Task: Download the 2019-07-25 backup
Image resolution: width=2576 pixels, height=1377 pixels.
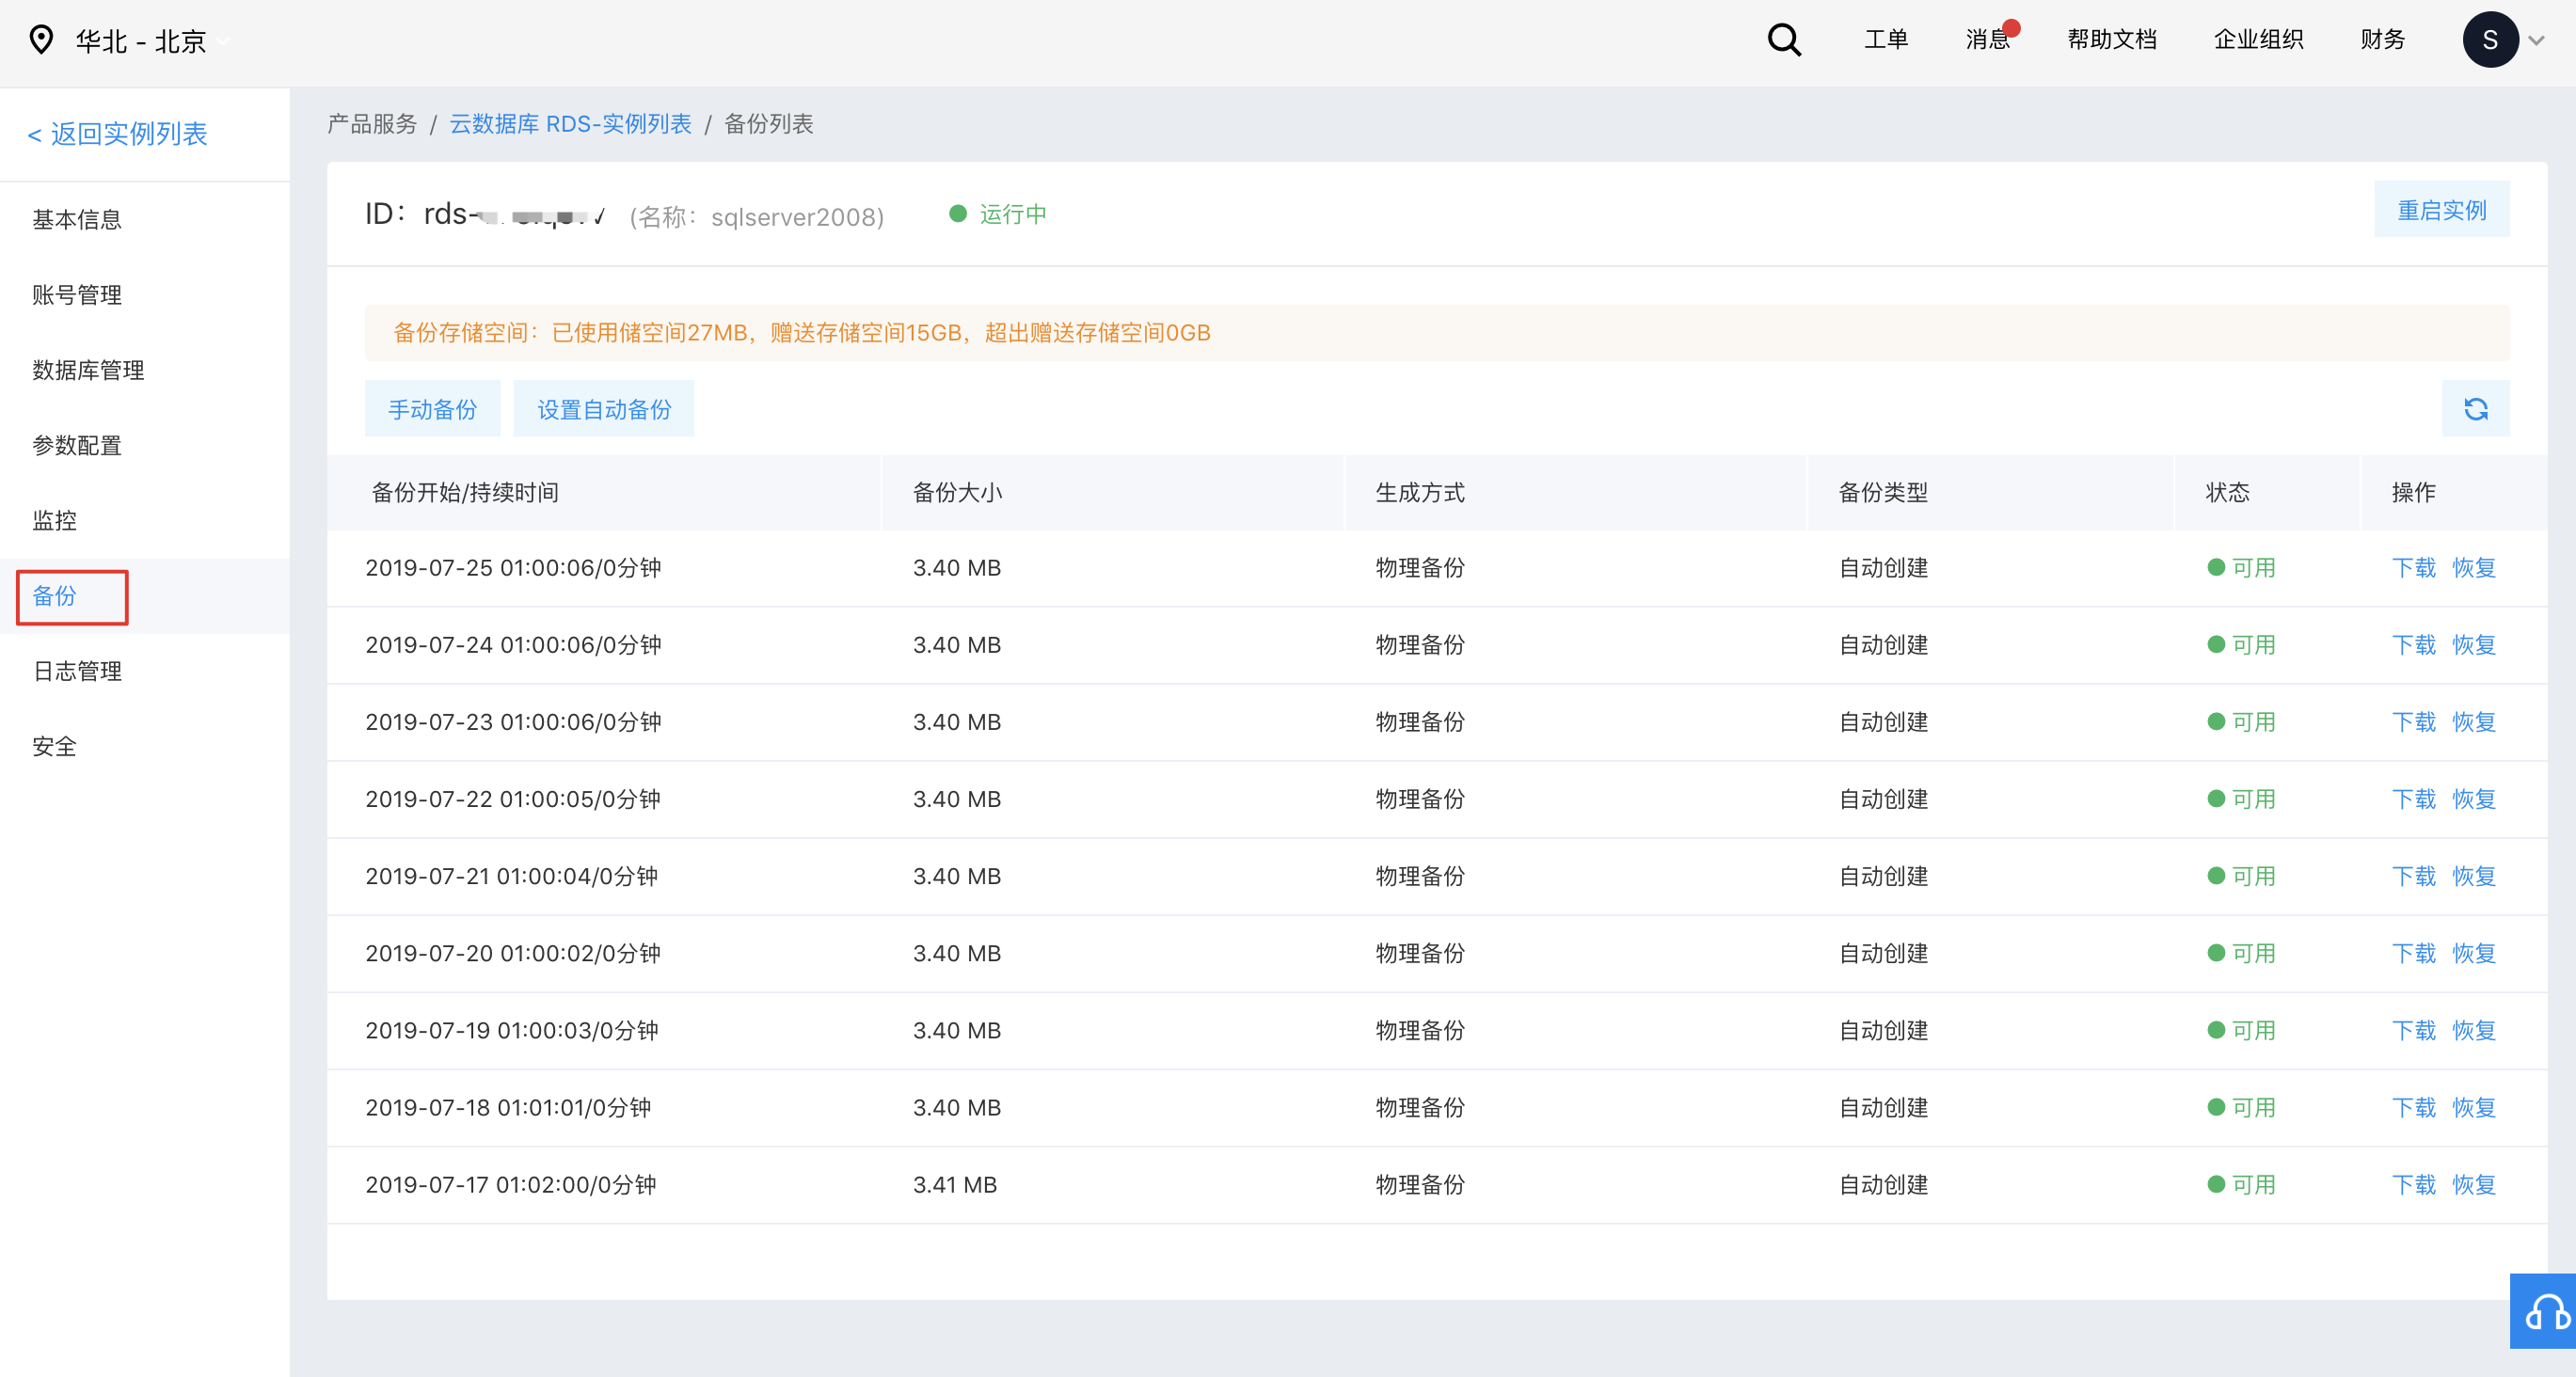Action: coord(2413,568)
